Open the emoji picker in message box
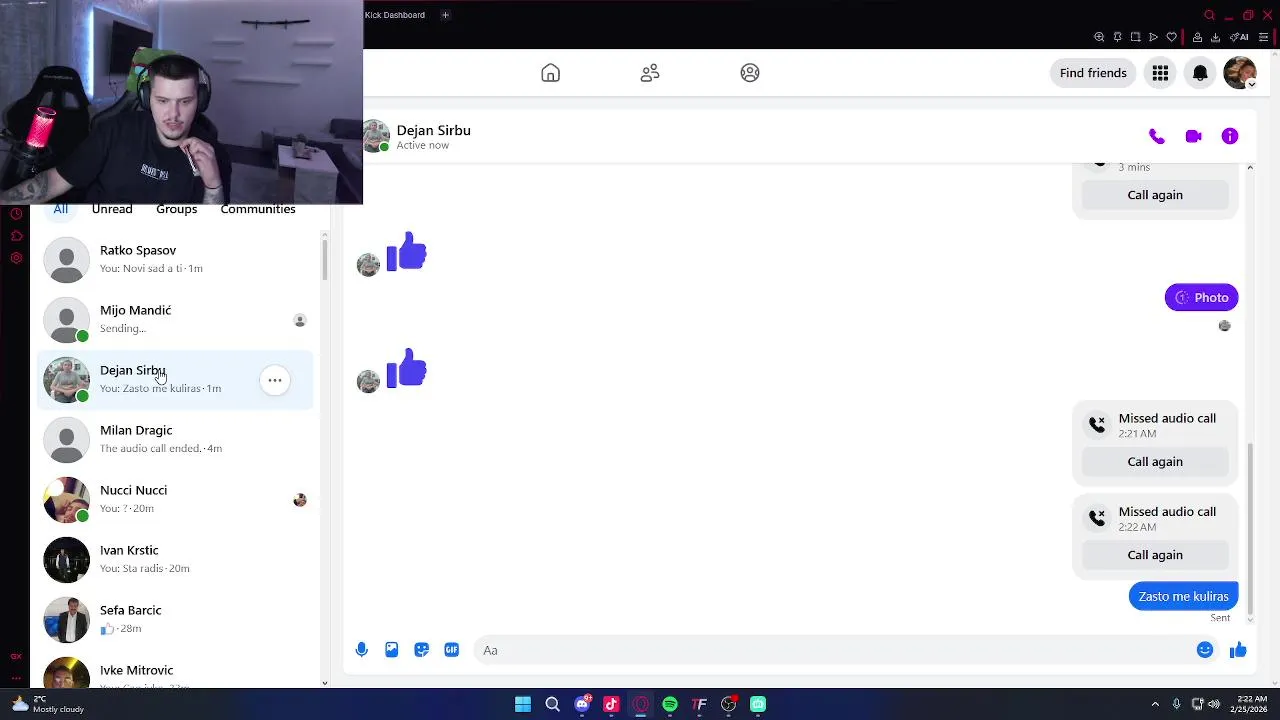Viewport: 1280px width, 720px height. (x=1205, y=650)
